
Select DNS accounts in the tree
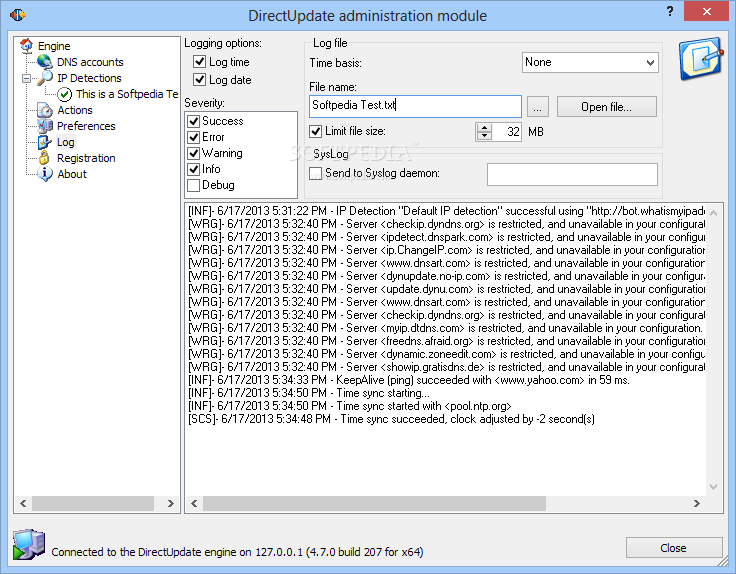pyautogui.click(x=90, y=62)
